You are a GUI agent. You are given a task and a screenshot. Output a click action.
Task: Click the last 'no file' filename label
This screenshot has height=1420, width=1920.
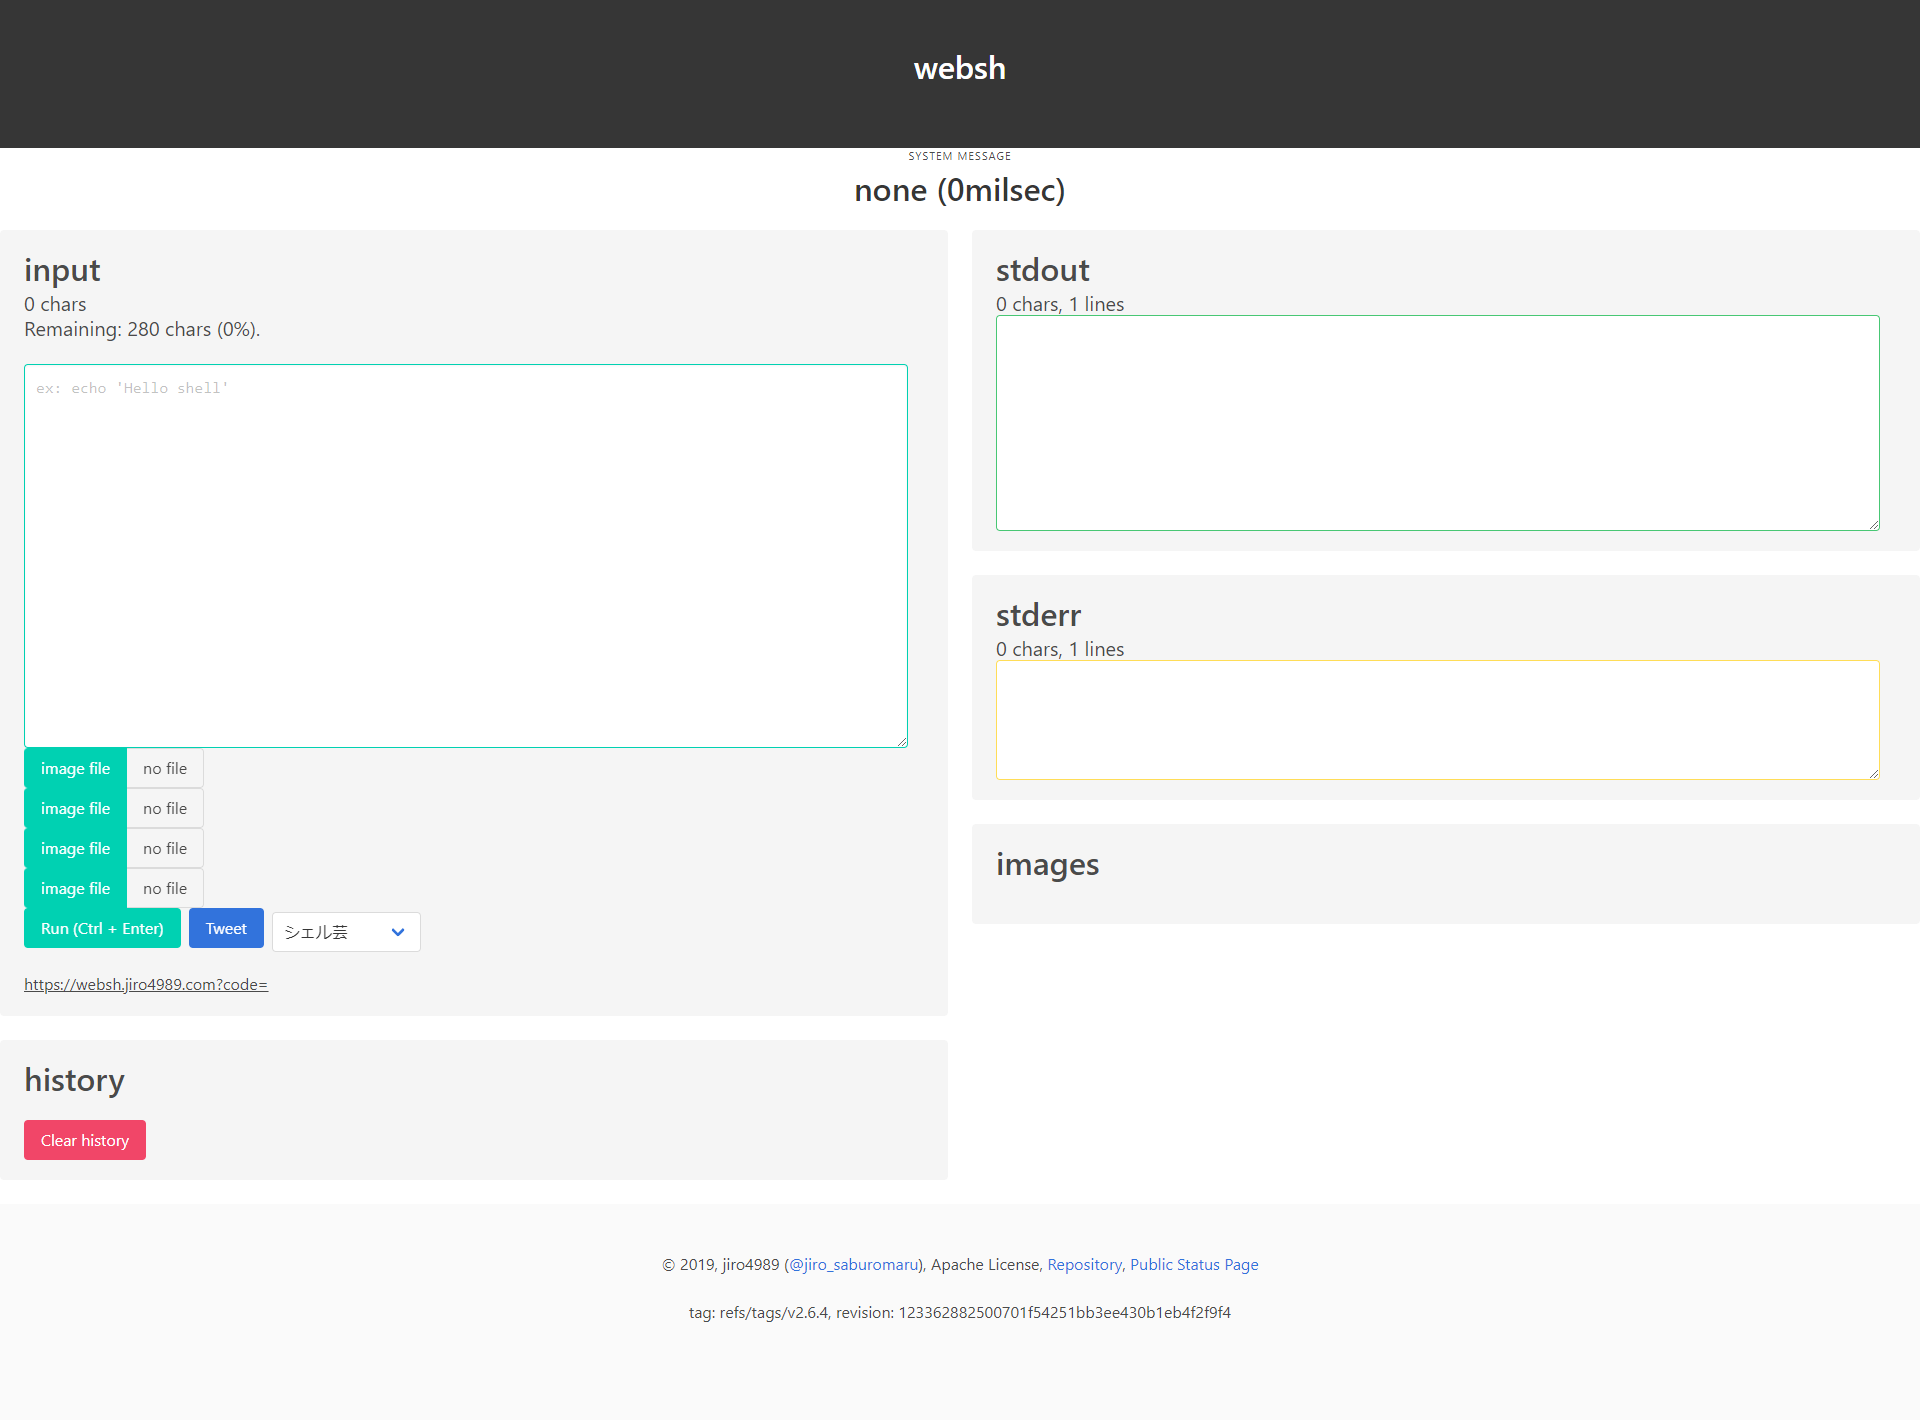point(165,888)
